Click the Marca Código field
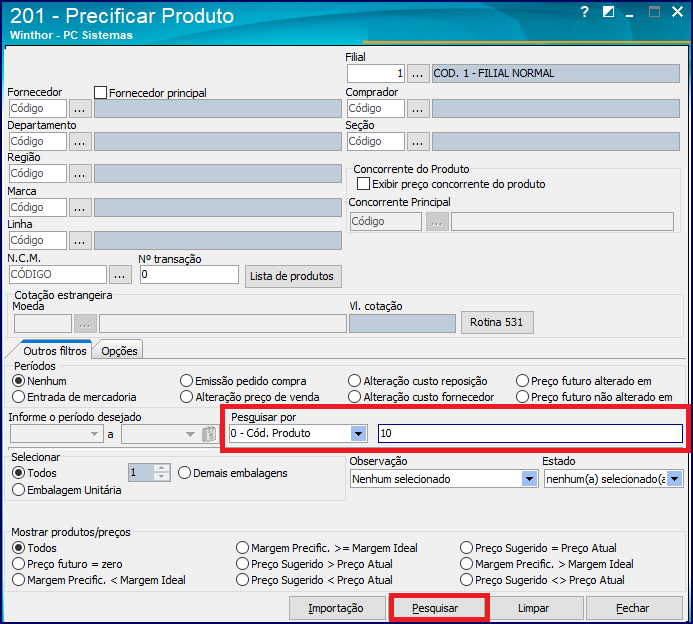Viewport: 693px width, 624px height. [x=38, y=207]
